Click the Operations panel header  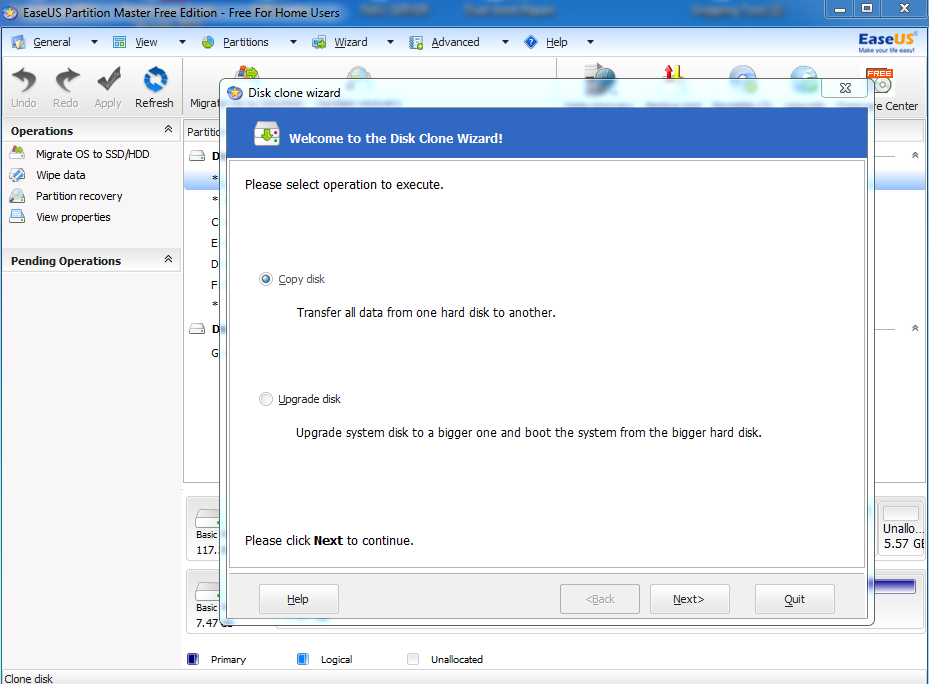pos(92,130)
